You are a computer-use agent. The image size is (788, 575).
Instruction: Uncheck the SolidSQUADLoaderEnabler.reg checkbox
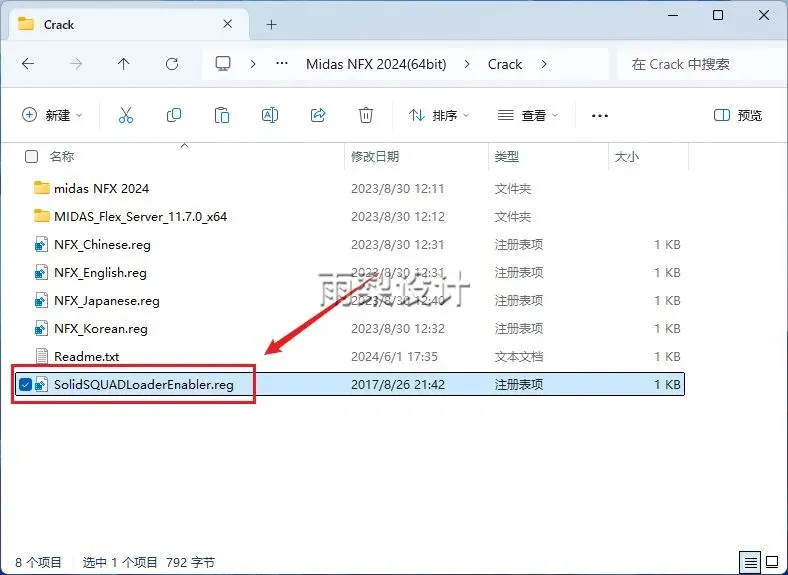[25, 385]
